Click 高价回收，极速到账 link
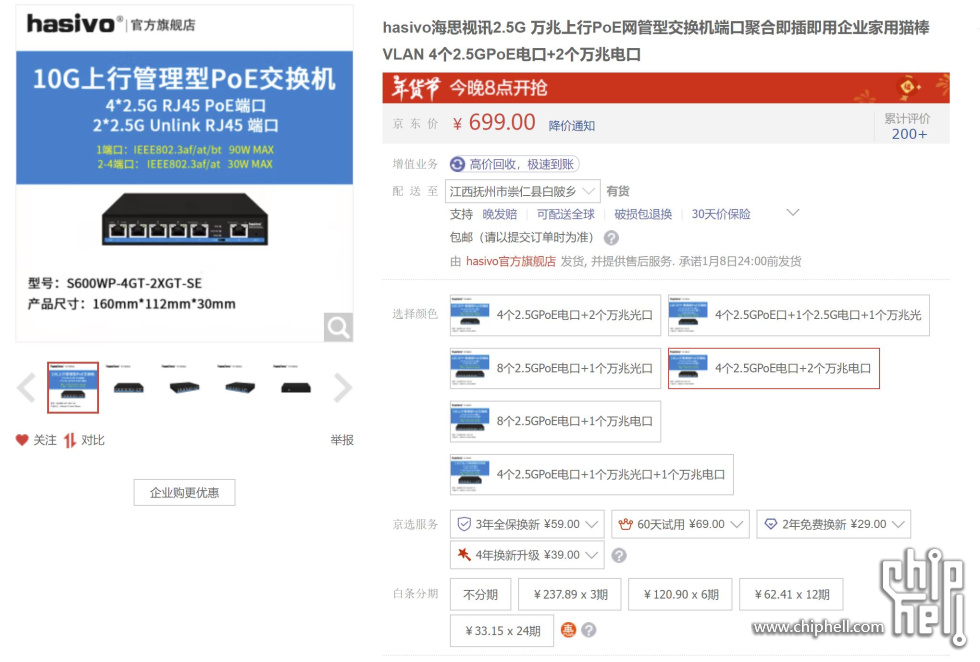Screen dimensions: 980x662 pyautogui.click(x=521, y=164)
